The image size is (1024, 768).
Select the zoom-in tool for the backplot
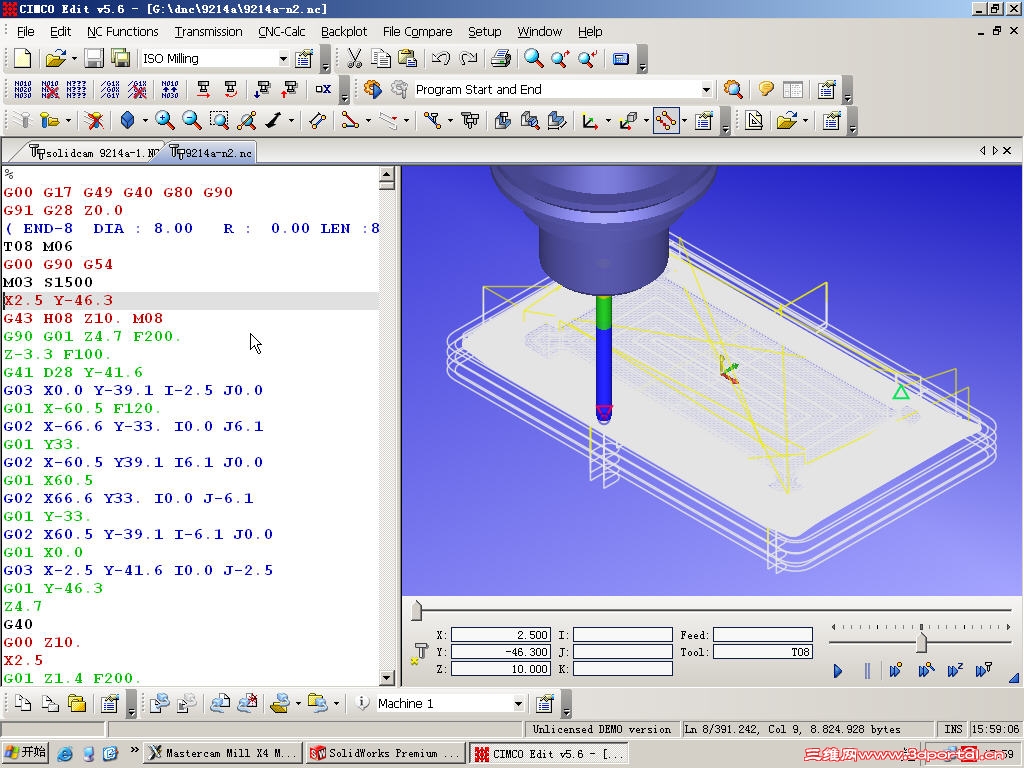tap(165, 120)
